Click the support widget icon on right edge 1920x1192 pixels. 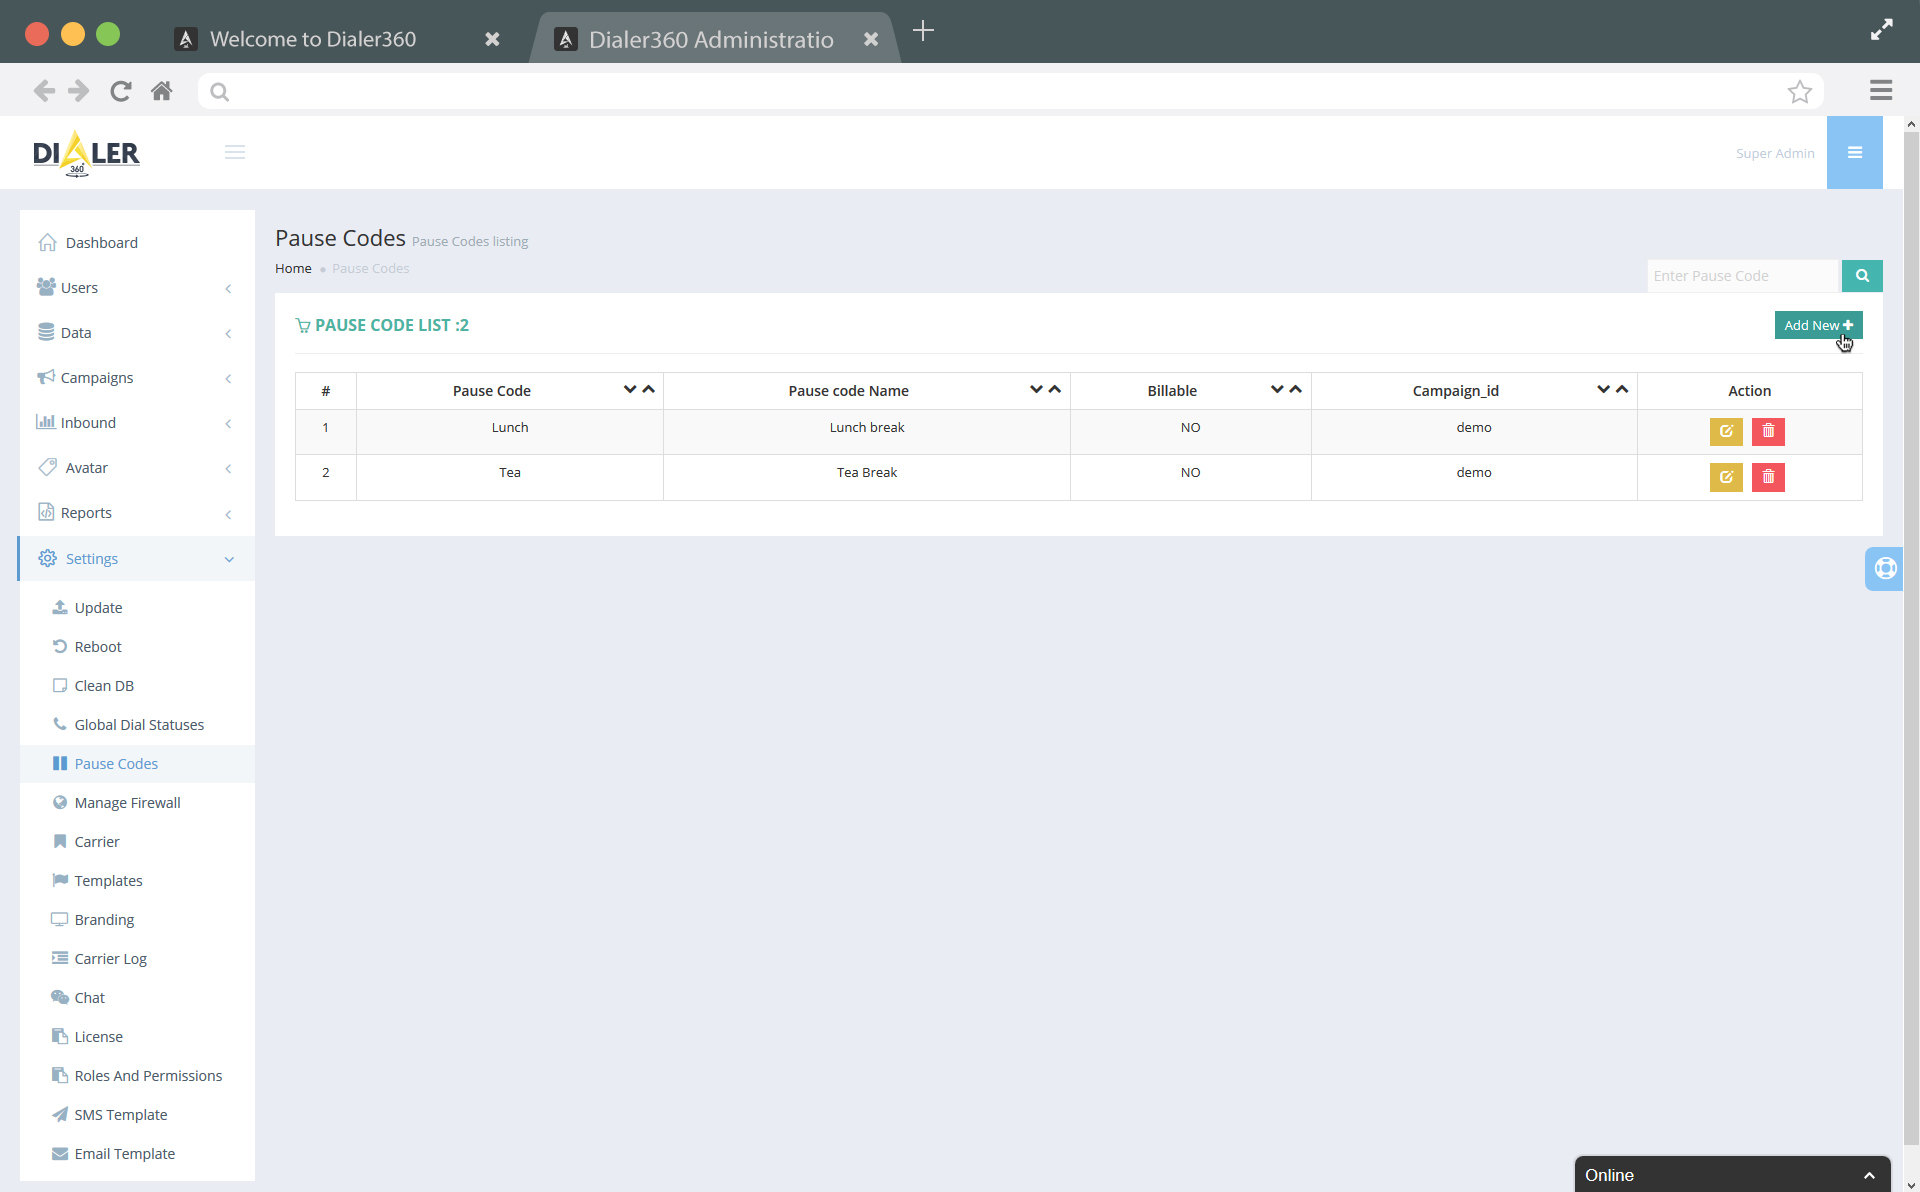click(1886, 568)
